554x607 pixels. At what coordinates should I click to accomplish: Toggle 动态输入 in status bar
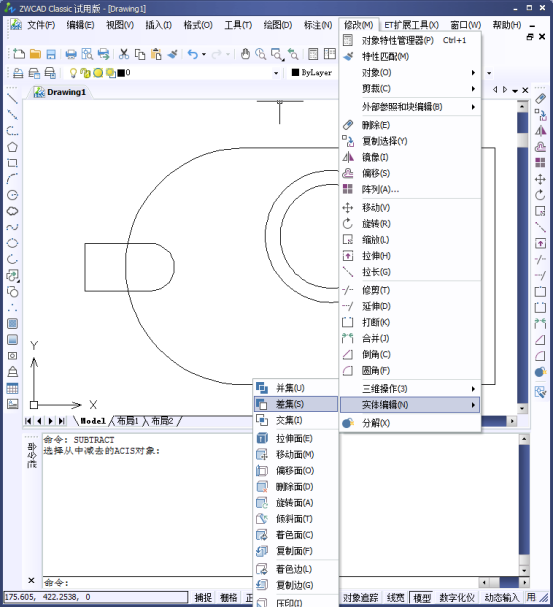(x=501, y=597)
